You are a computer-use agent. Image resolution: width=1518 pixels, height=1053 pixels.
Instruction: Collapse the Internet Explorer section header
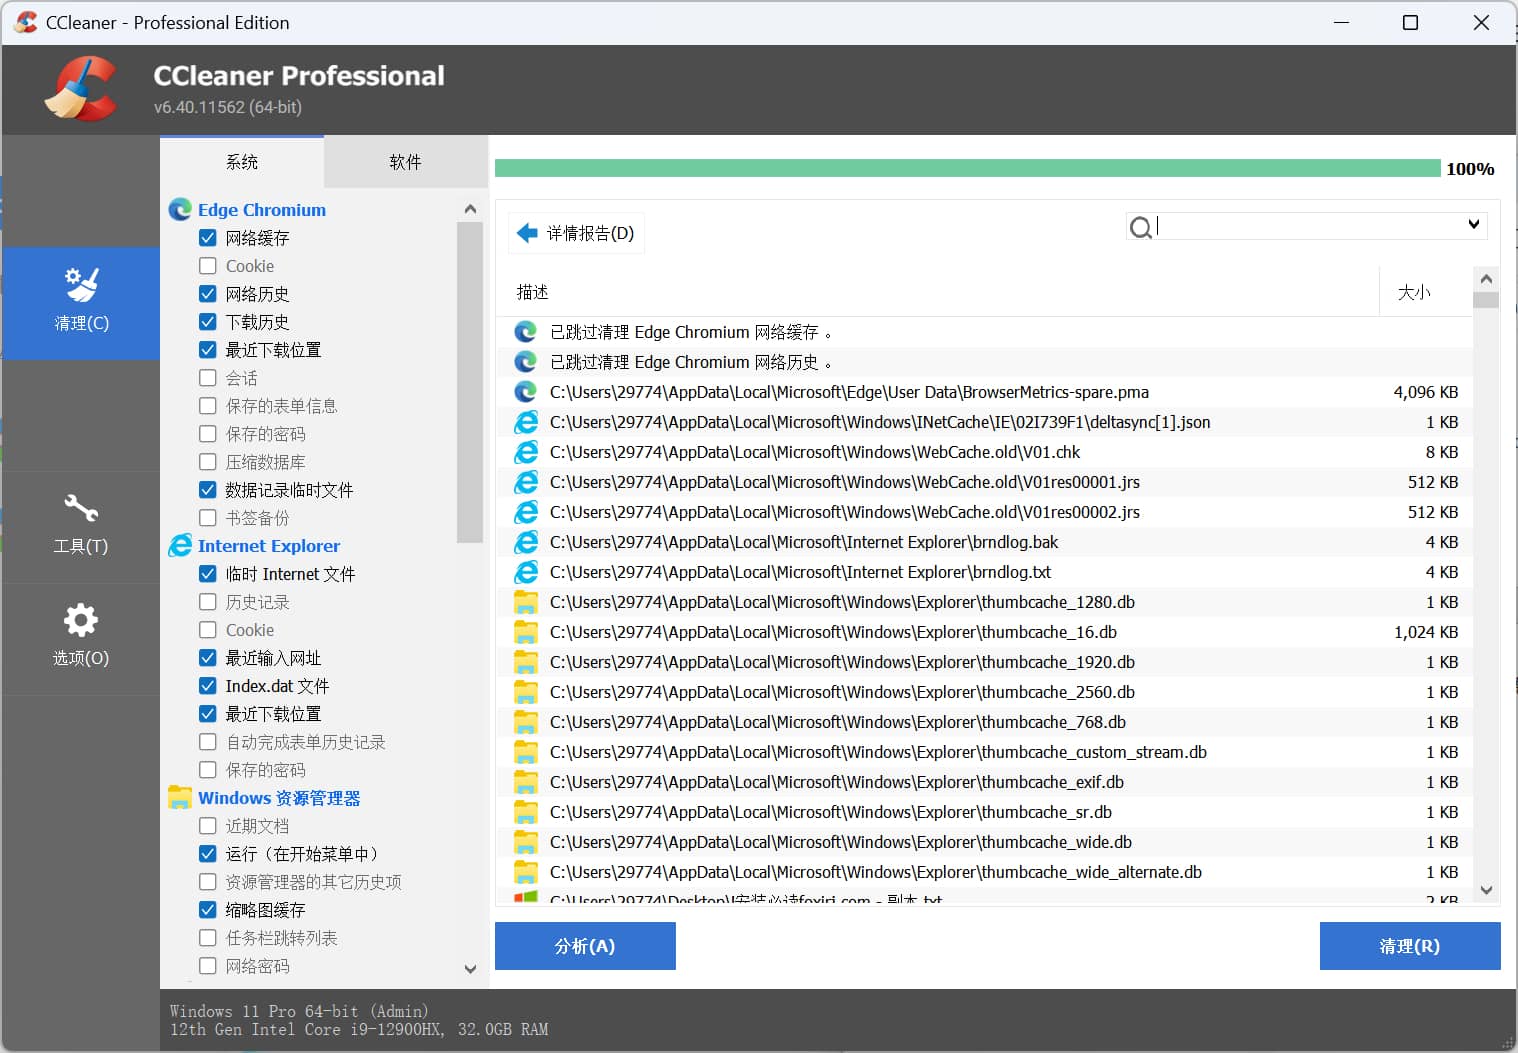click(269, 546)
